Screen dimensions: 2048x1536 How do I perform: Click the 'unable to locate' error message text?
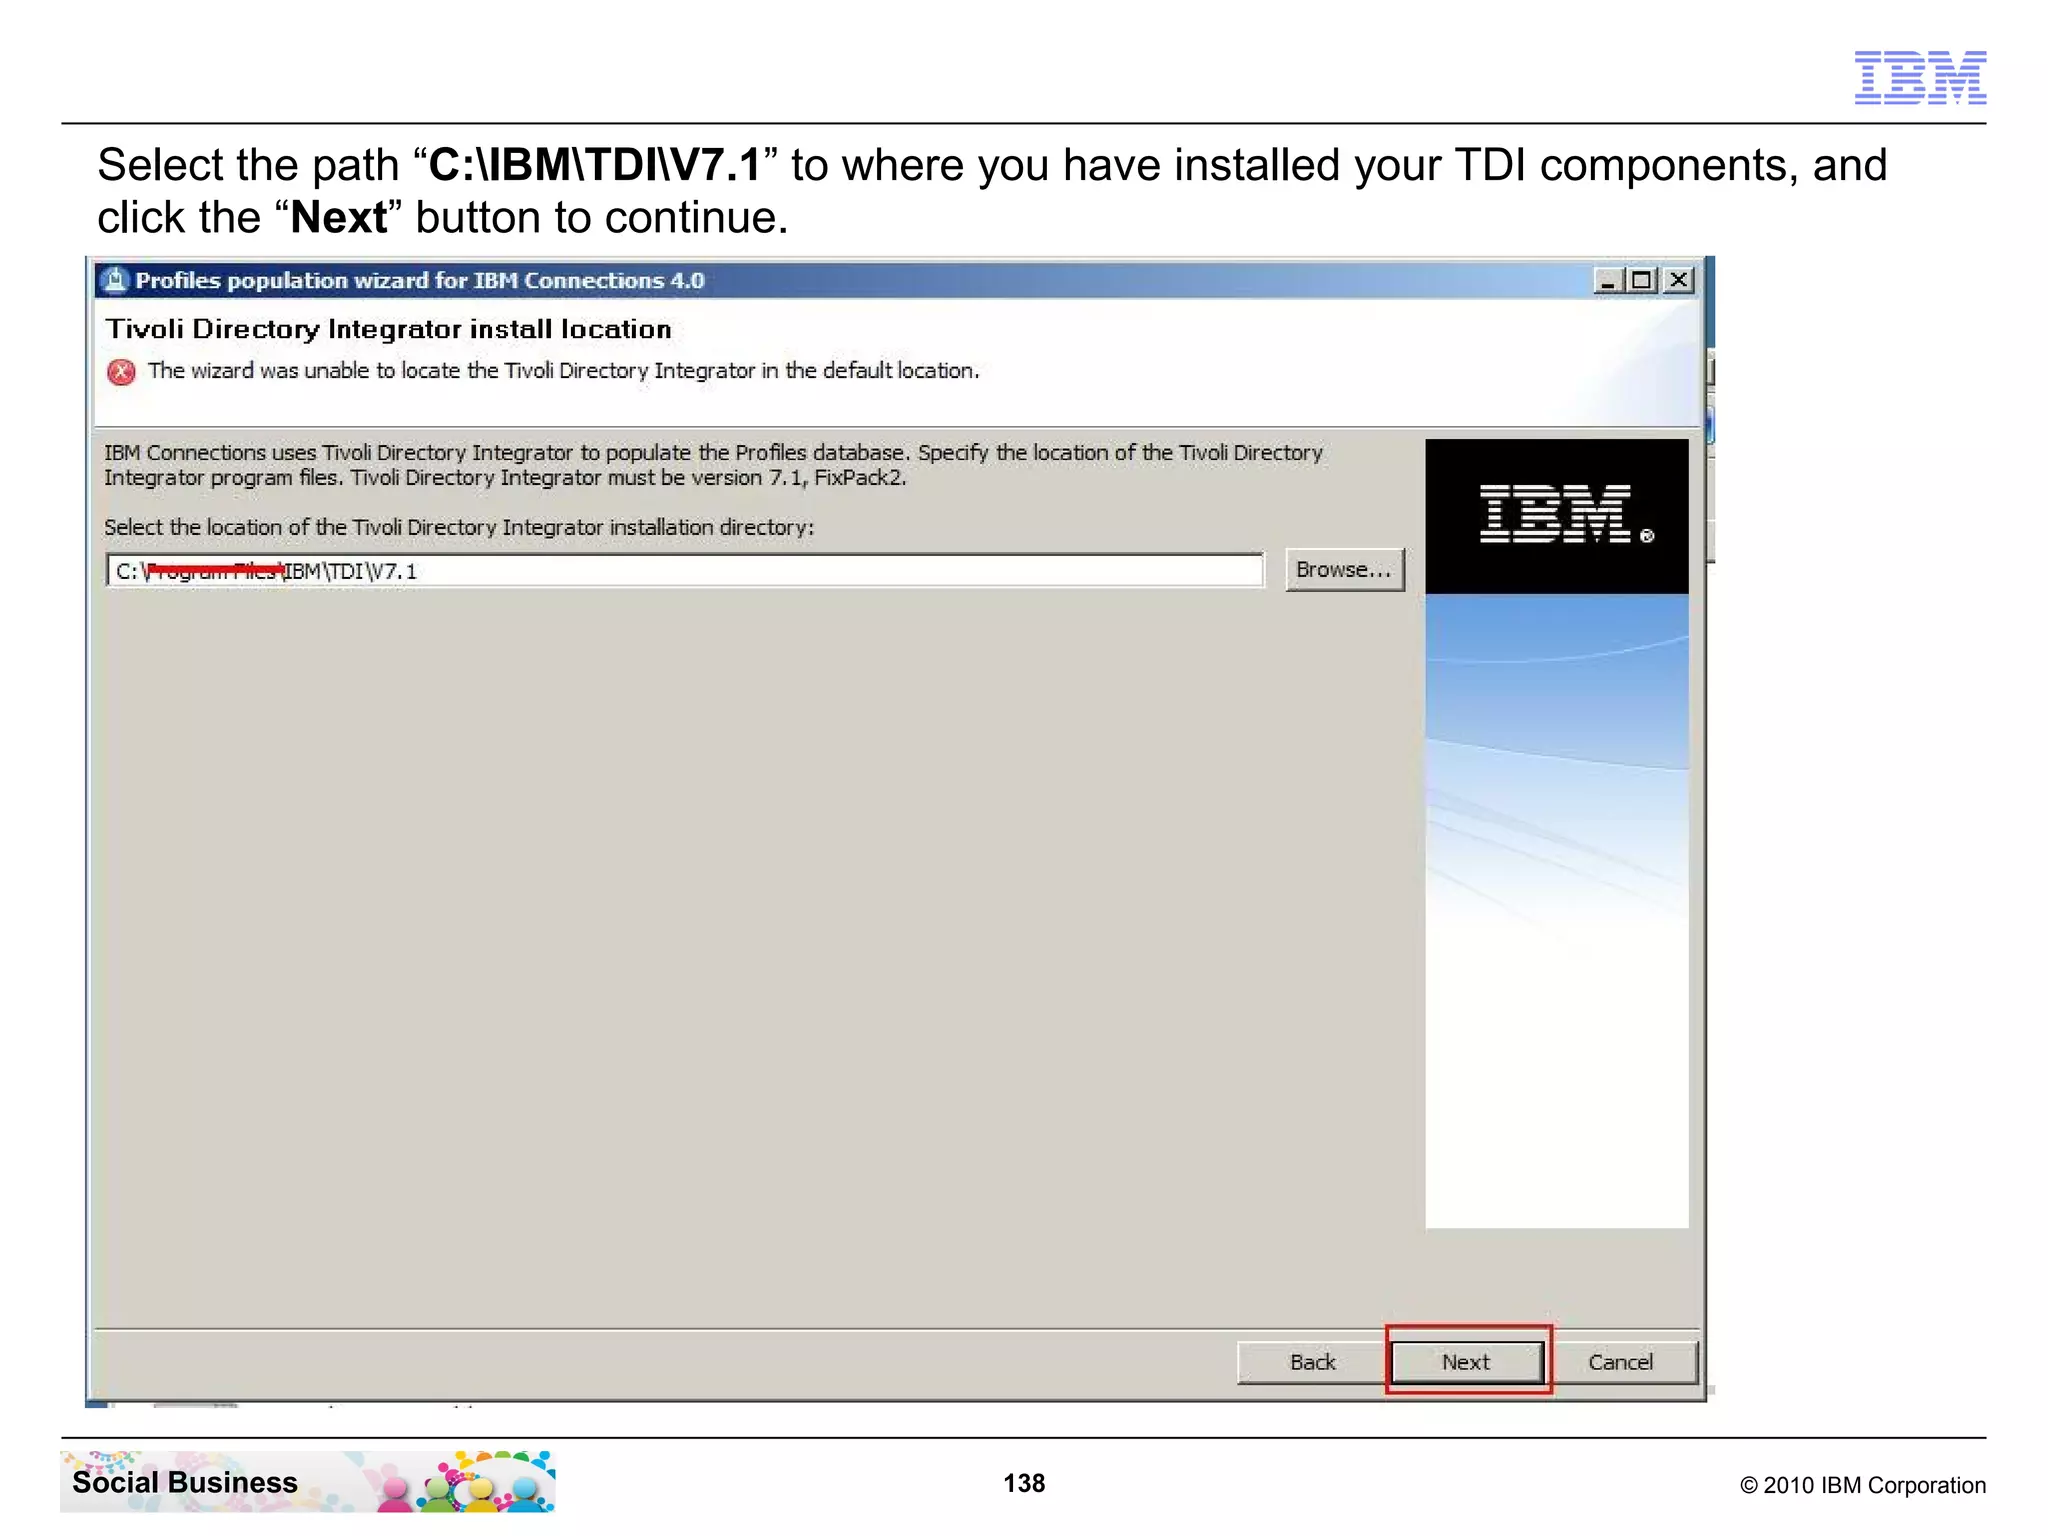pos(564,371)
